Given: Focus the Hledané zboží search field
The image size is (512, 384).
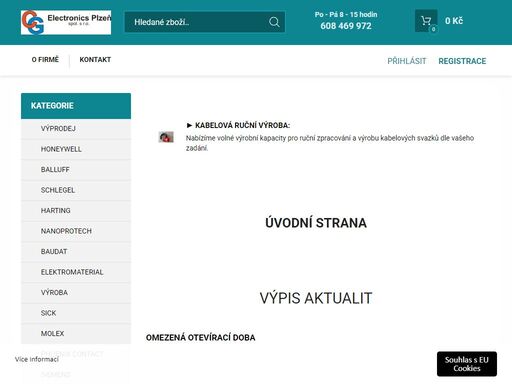Looking at the screenshot, I should tap(205, 22).
